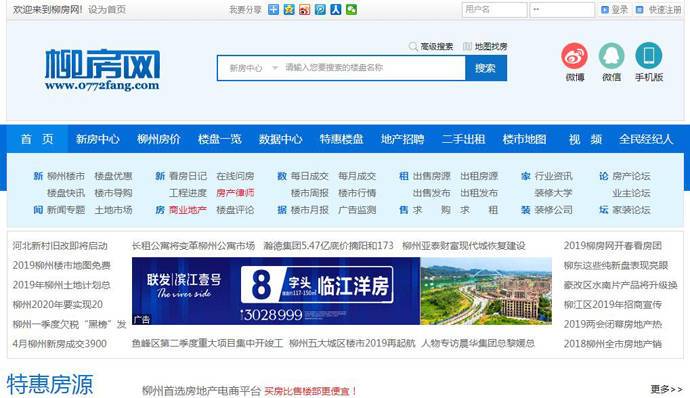Open headline 柳州亚泰财富现代城恢复建设
690x398 pixels.
464,246
